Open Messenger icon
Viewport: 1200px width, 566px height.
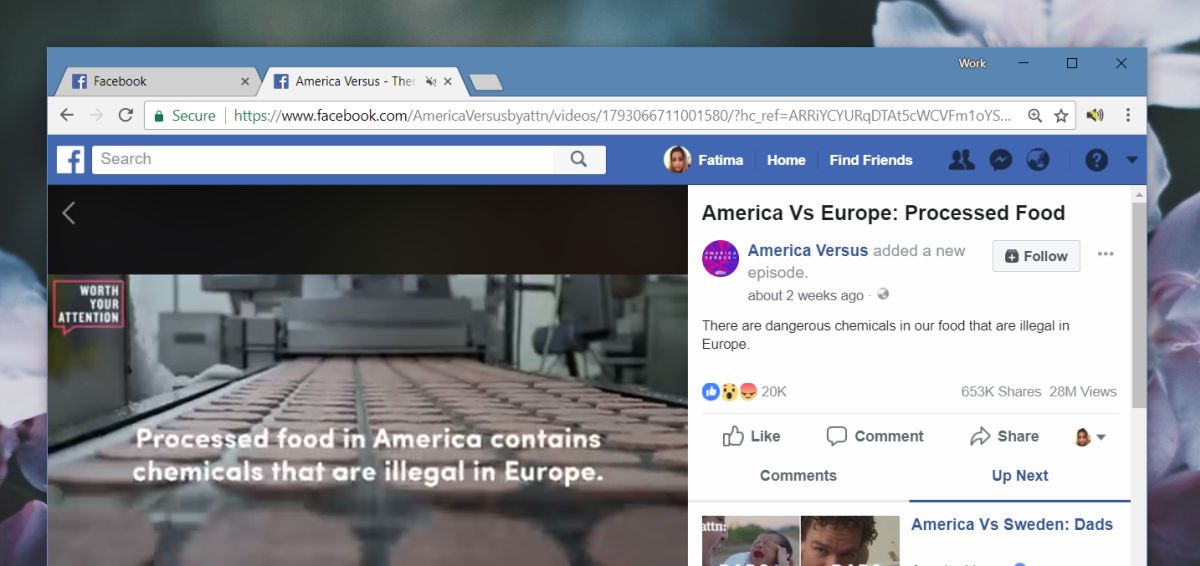click(x=1000, y=160)
